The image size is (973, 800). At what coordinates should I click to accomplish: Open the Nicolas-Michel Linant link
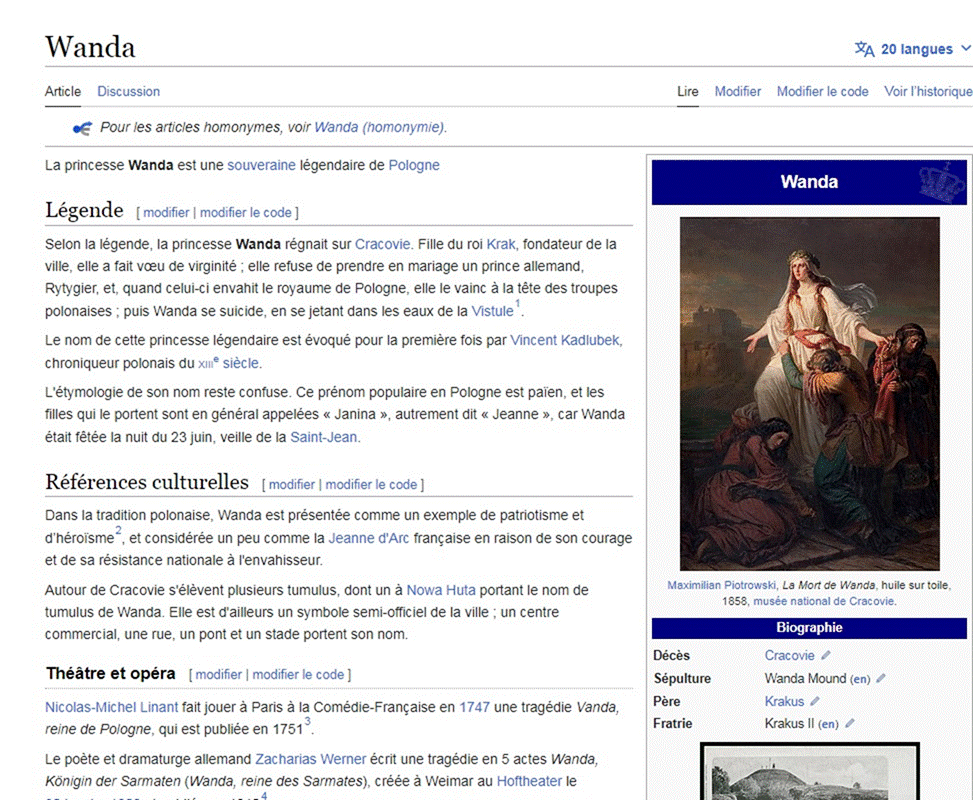(111, 707)
